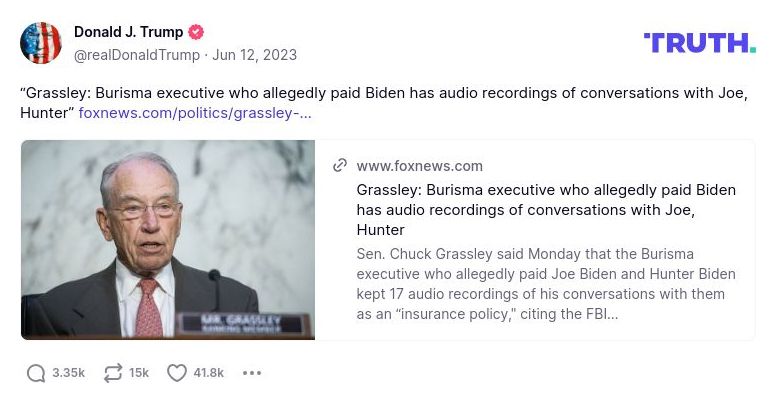
Task: Open Donald J. Trump profile name
Action: click(128, 32)
